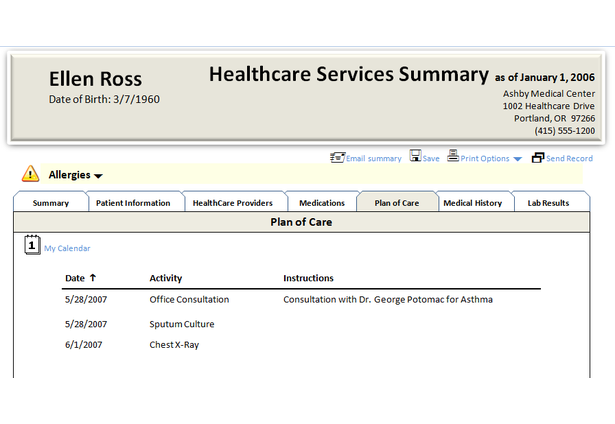Viewport: 615px width, 424px height.
Task: Expand the Print Options dropdown arrow
Action: pyautogui.click(x=517, y=159)
